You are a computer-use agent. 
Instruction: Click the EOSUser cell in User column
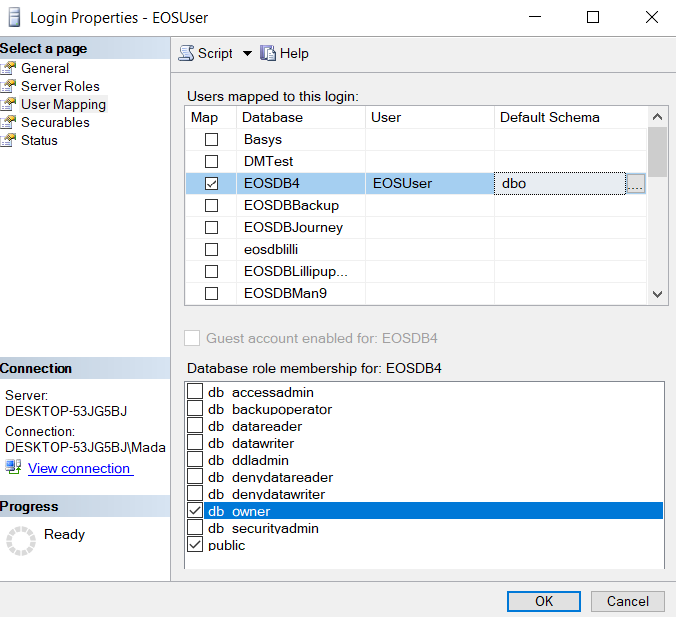click(429, 184)
